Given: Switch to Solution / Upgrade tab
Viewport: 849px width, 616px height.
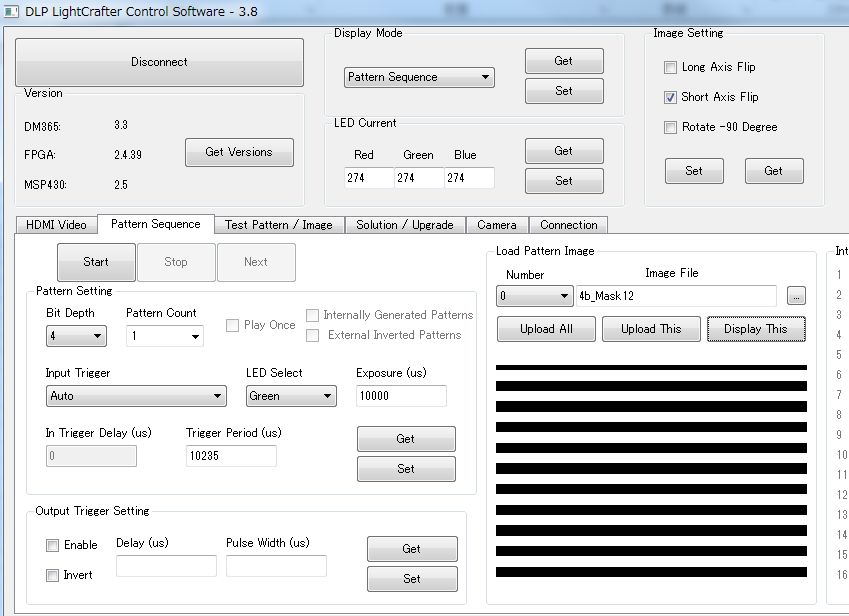Looking at the screenshot, I should [x=404, y=225].
